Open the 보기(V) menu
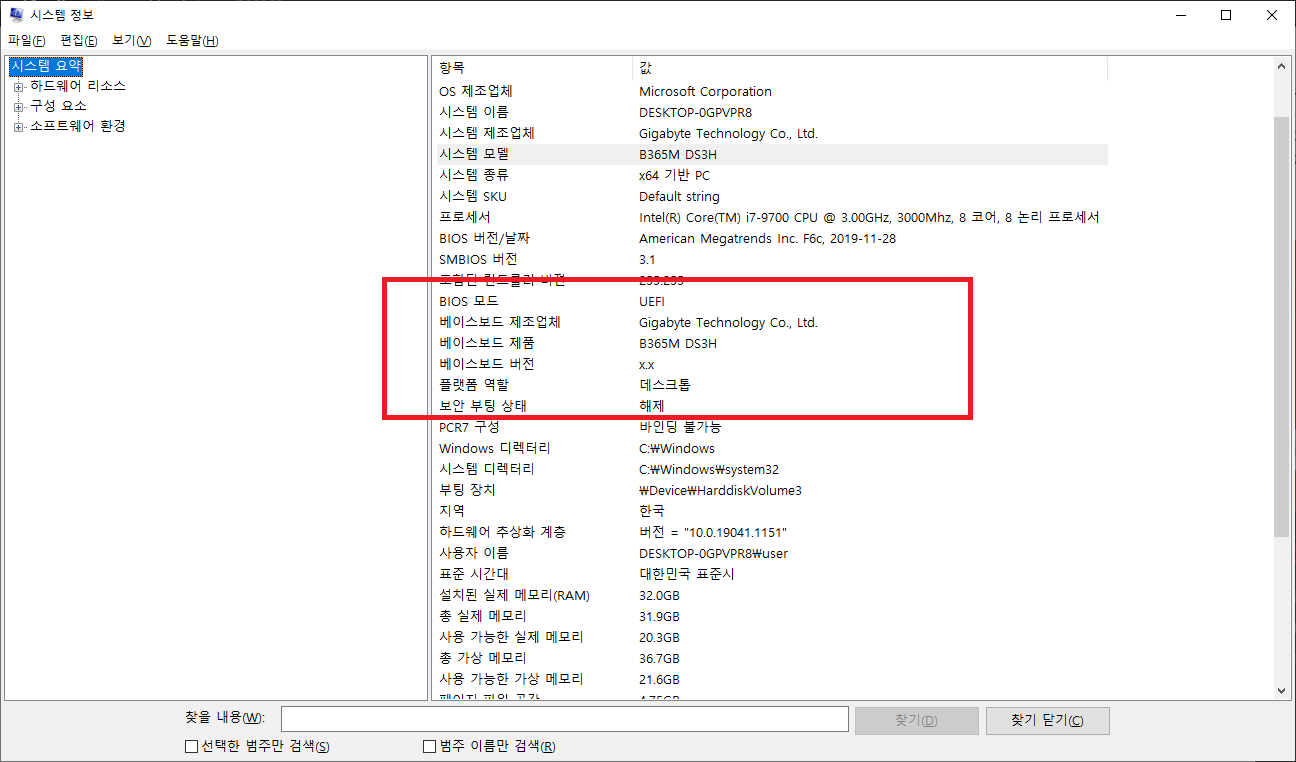Screen dimensions: 1296x762 (132, 40)
